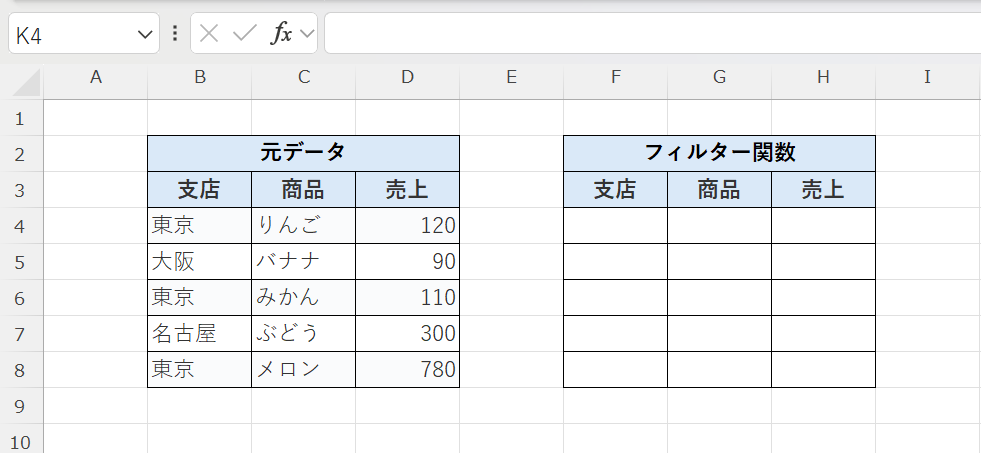Select column B header
This screenshot has height=453, width=981.
(200, 77)
